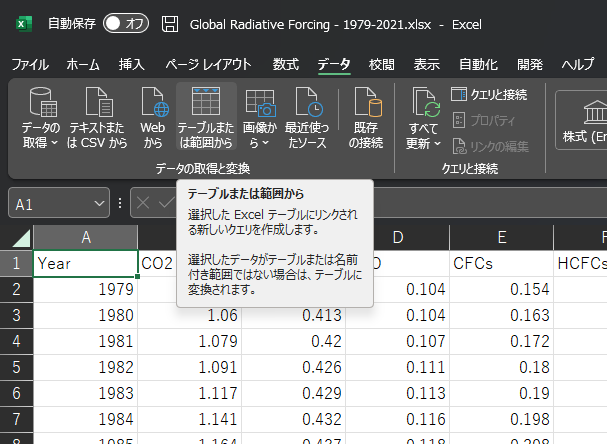
Task: Click the すべて更新 refresh icon
Action: tap(424, 103)
